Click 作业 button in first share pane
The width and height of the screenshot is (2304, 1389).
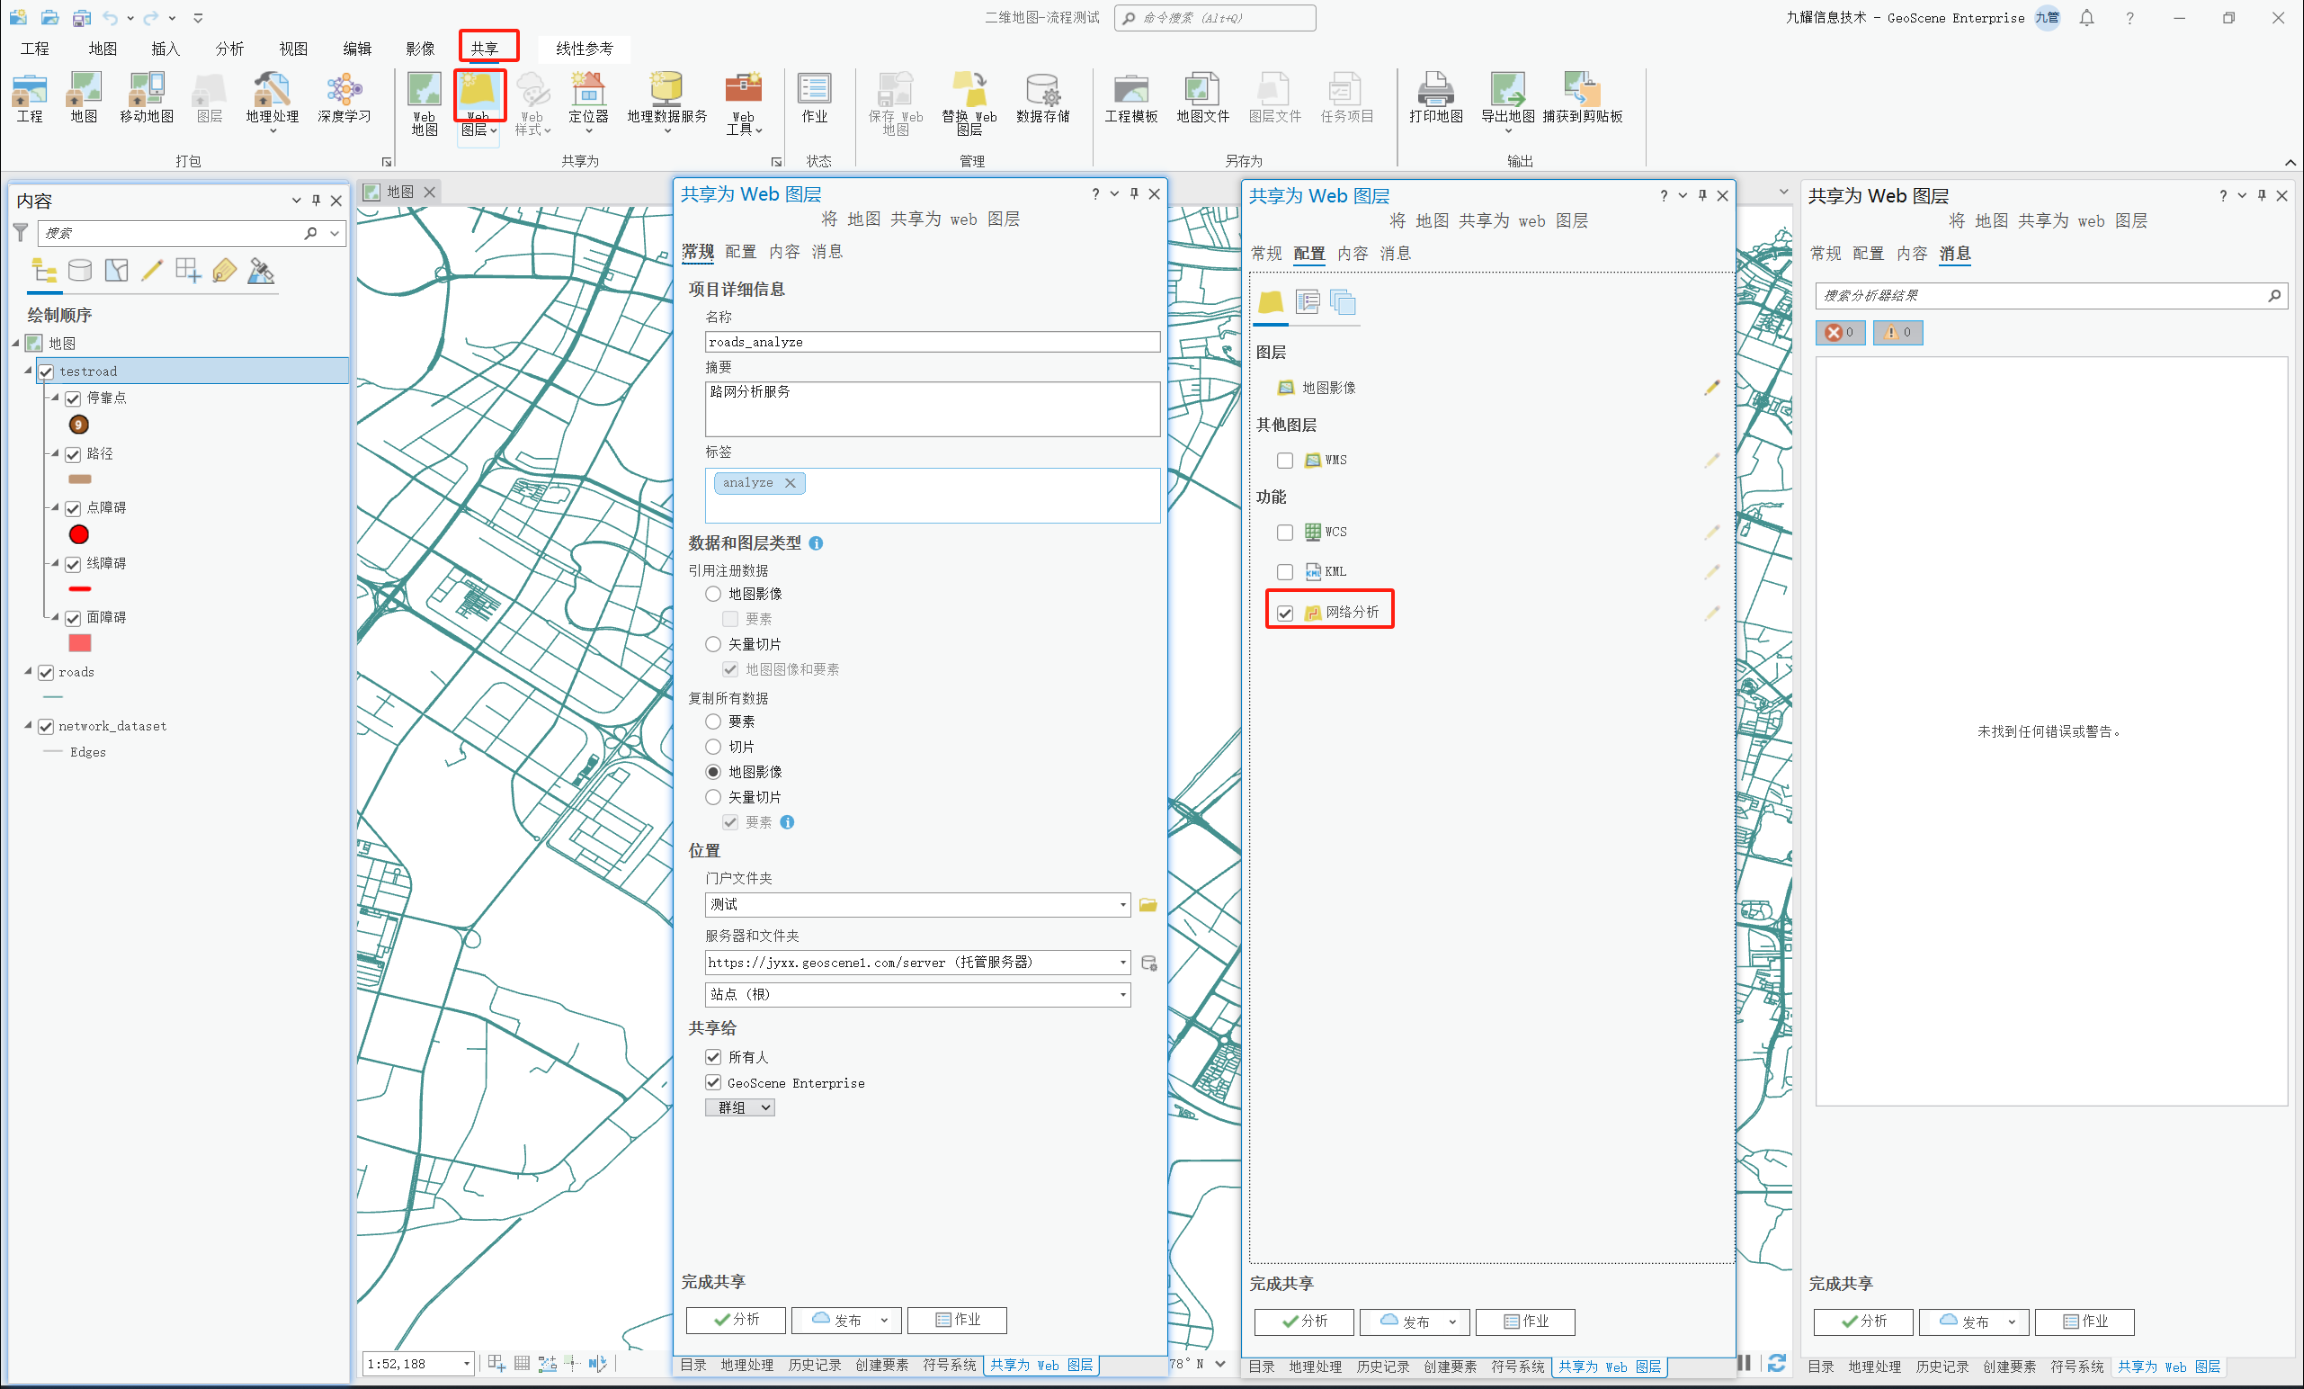(957, 1320)
